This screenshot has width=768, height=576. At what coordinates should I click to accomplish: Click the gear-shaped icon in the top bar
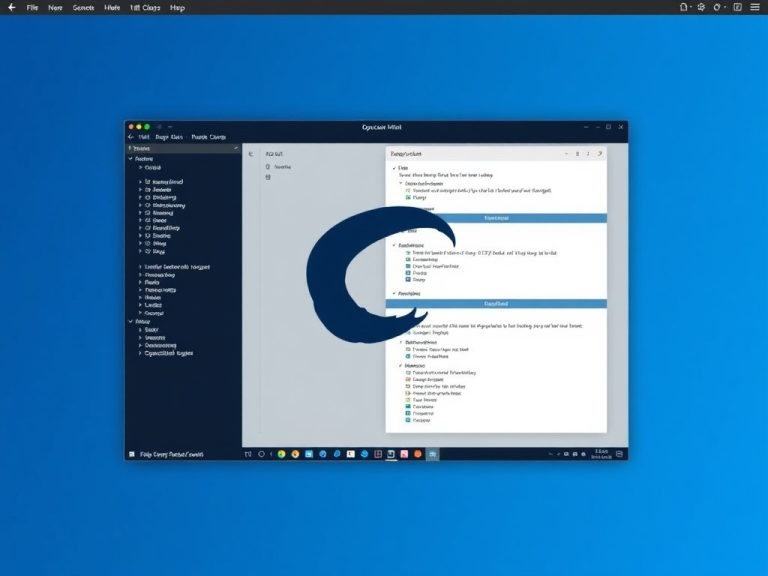(x=701, y=7)
